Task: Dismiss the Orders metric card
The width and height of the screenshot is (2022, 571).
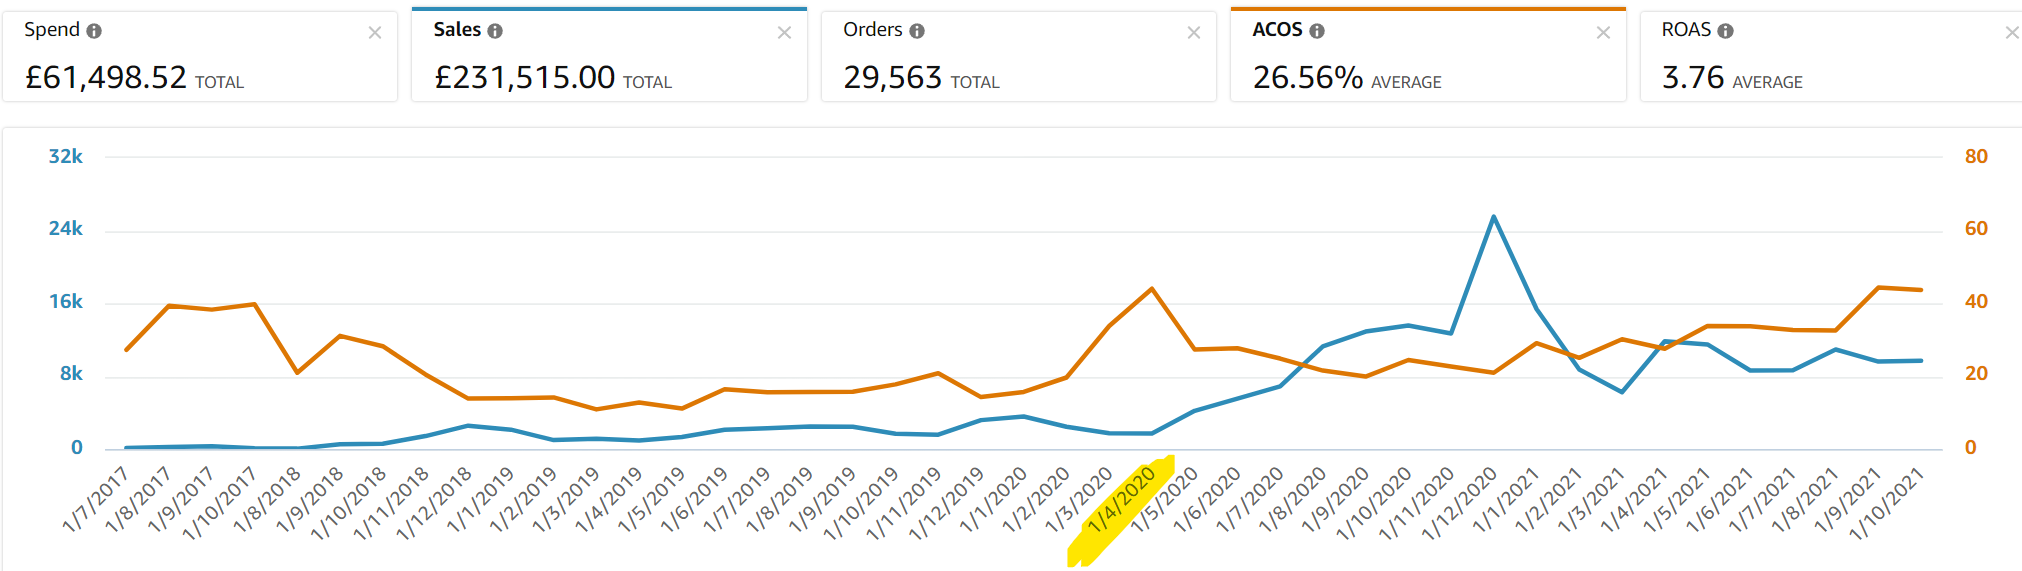Action: point(1194,33)
